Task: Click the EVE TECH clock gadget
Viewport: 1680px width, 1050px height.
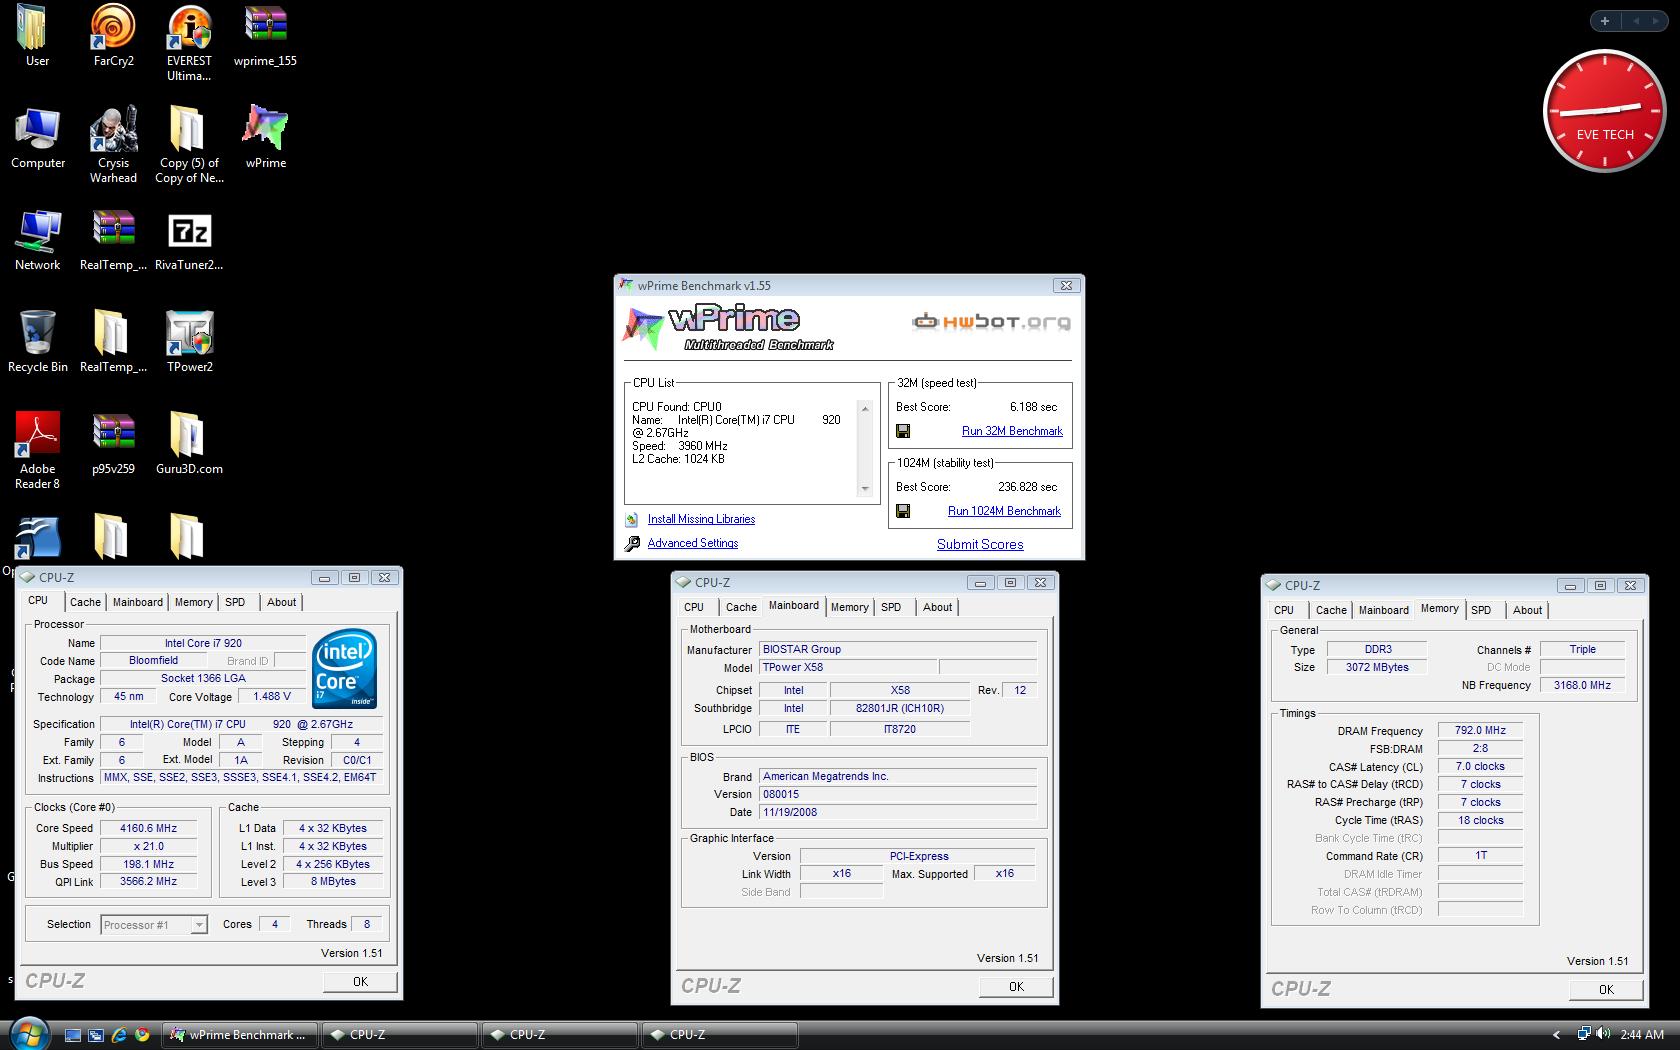Action: tap(1605, 111)
